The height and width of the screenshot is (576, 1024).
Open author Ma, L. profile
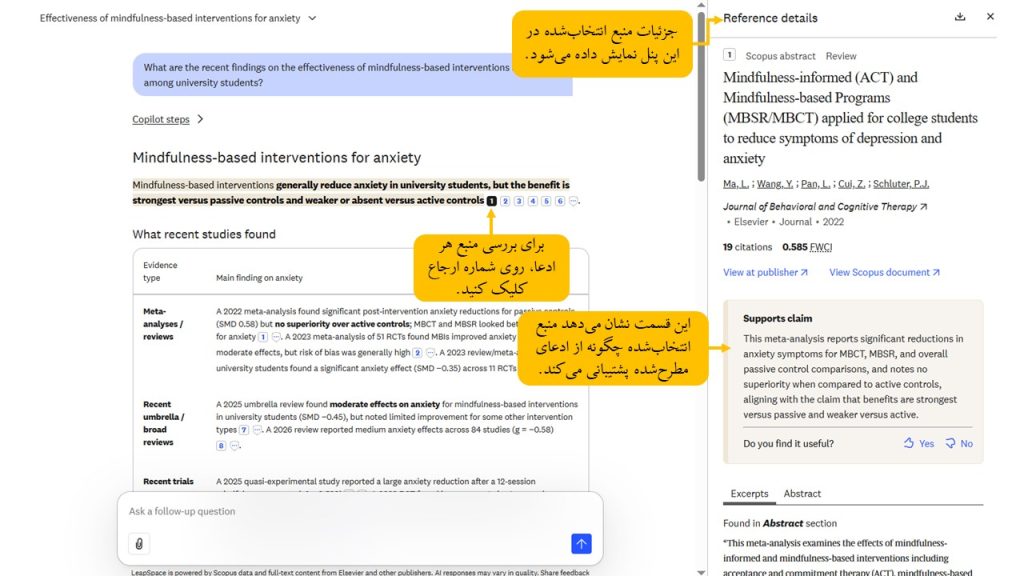click(x=735, y=184)
